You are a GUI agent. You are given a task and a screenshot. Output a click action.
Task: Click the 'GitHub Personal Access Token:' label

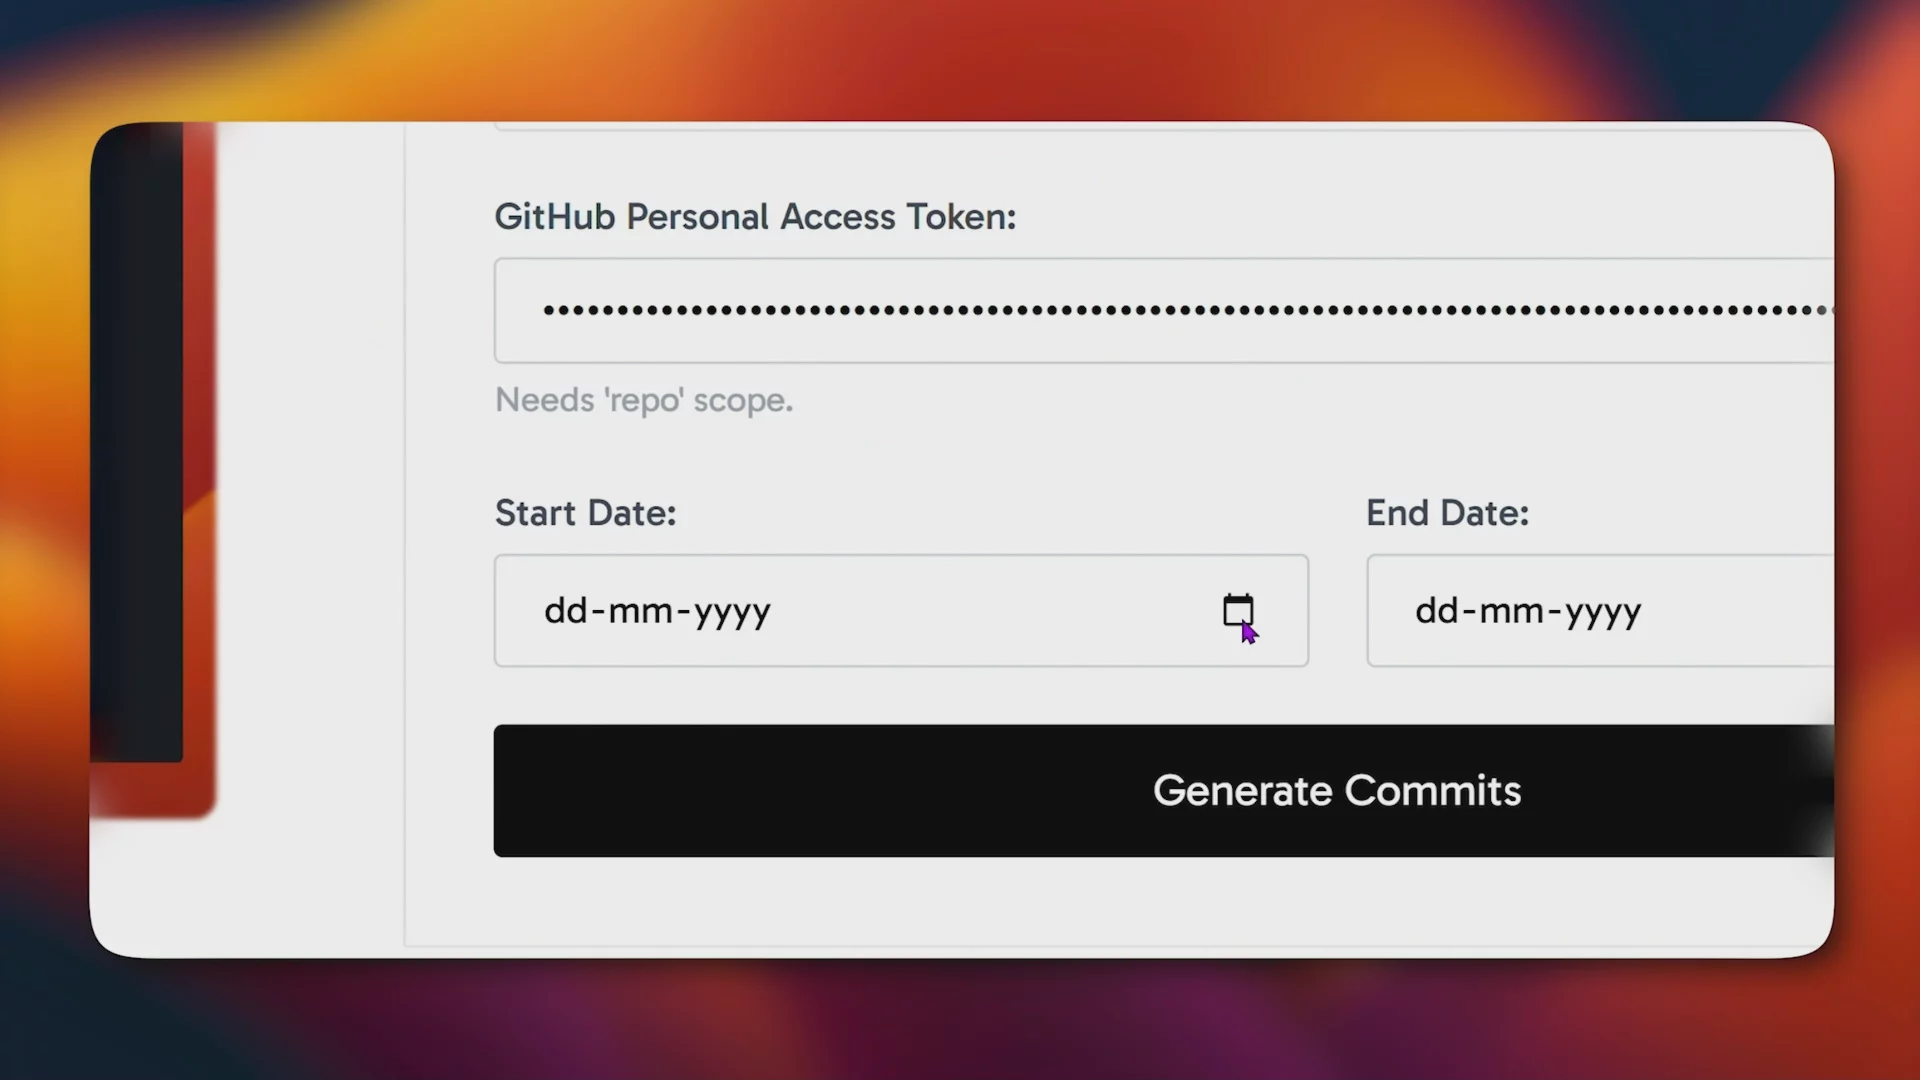click(755, 217)
